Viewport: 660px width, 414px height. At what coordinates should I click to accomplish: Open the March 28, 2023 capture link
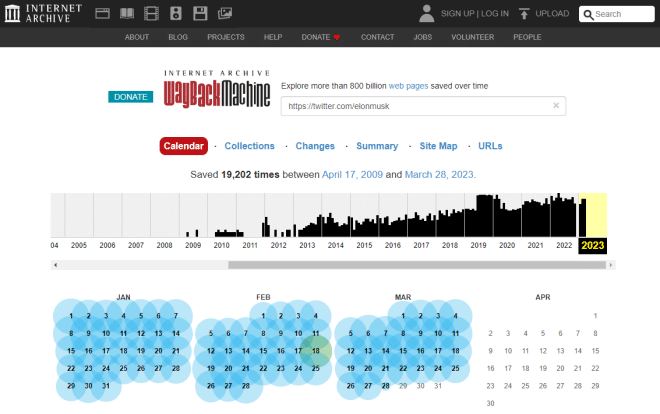(439, 175)
